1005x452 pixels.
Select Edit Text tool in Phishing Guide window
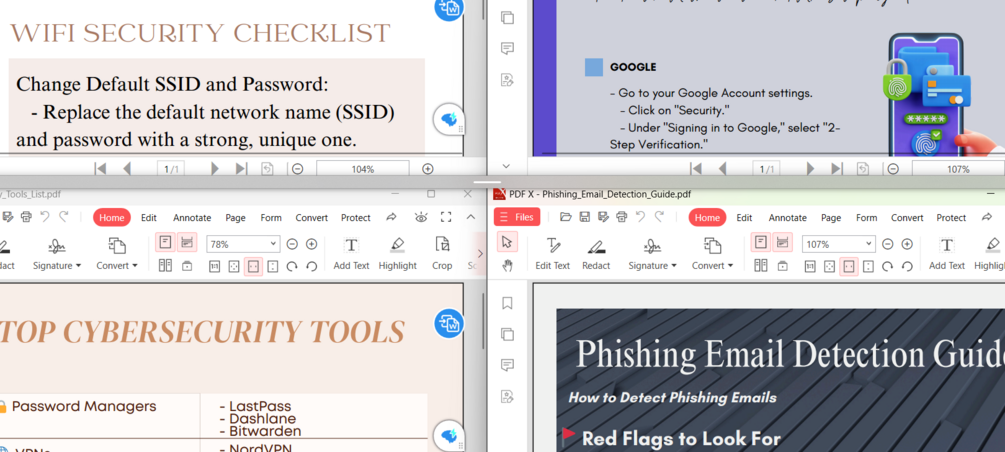click(552, 253)
